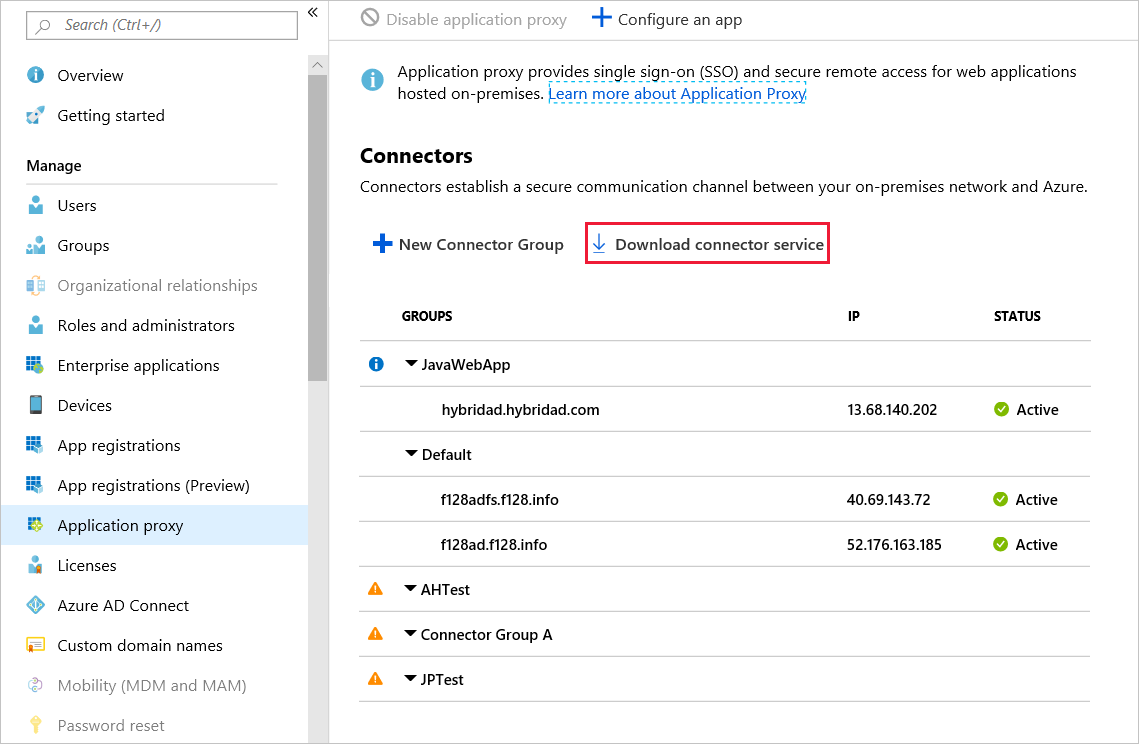Click the Overview info icon in sidebar
Viewport: 1139px width, 744px height.
(x=36, y=75)
